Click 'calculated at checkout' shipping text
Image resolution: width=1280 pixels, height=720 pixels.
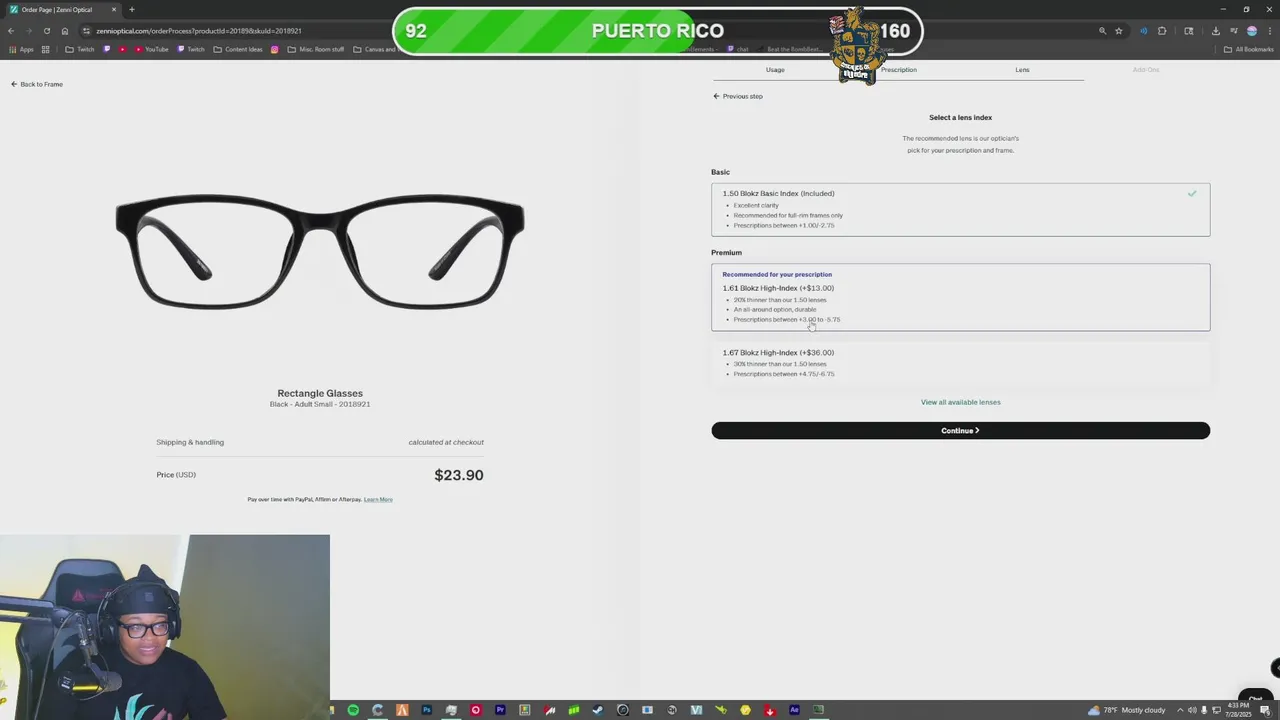pyautogui.click(x=446, y=442)
